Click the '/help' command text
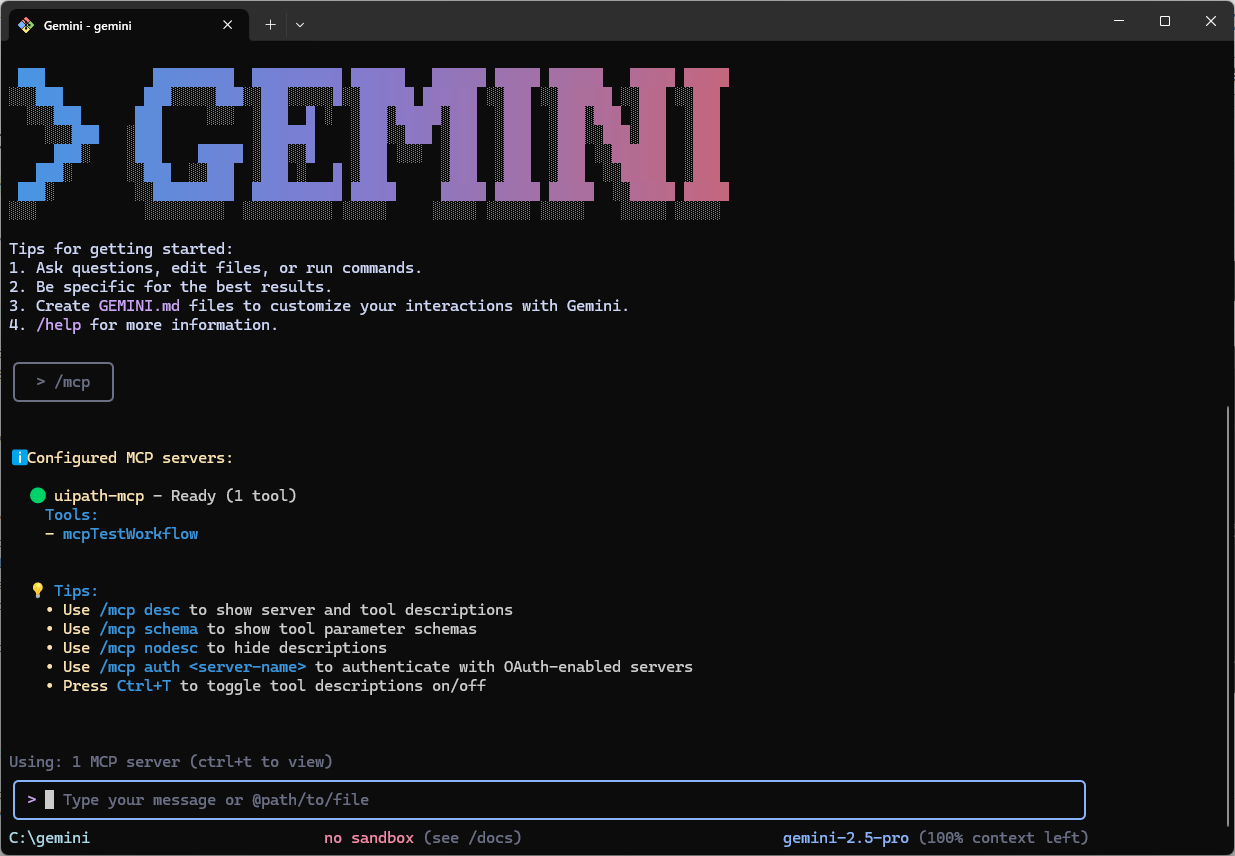The width and height of the screenshot is (1235, 856). point(58,325)
